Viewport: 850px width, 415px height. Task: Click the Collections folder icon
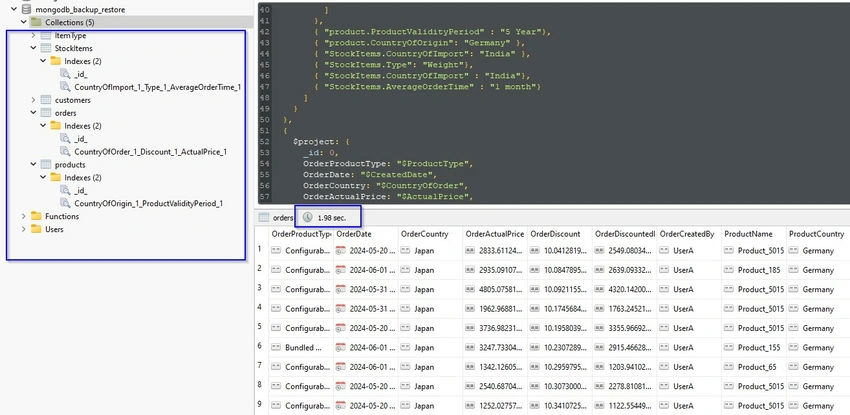click(x=36, y=22)
